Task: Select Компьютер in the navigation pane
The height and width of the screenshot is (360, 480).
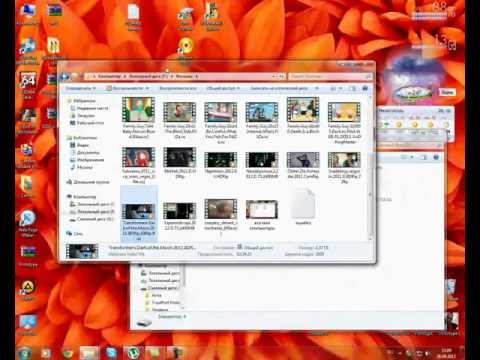Action: point(82,197)
